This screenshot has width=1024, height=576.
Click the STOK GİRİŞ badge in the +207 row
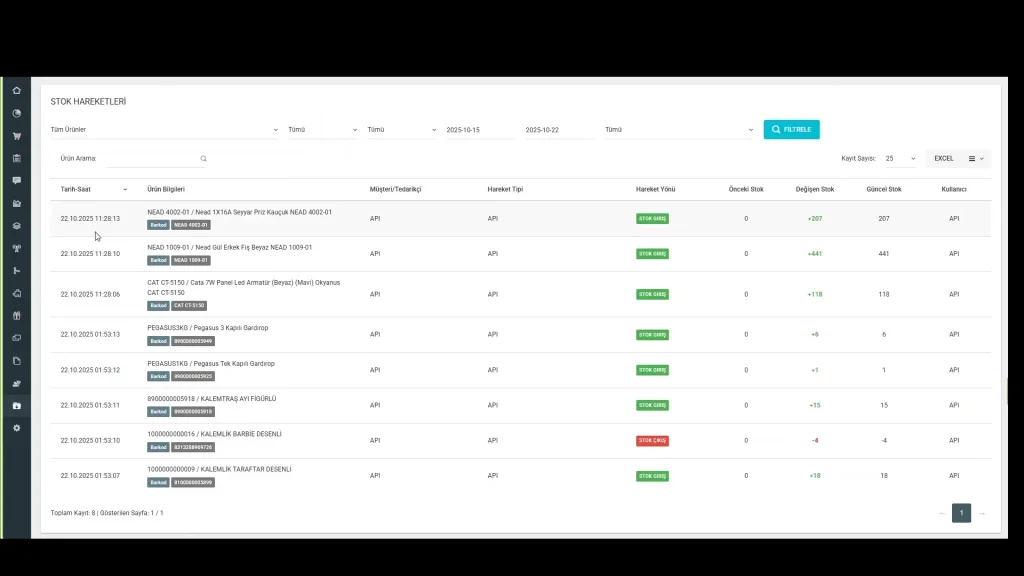click(652, 219)
